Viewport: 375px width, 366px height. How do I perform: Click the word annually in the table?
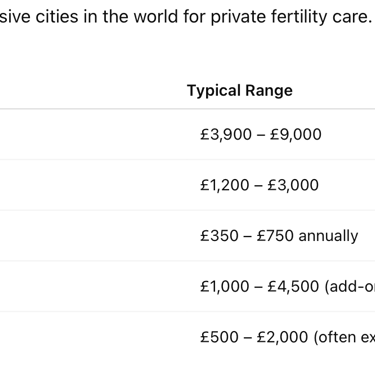click(328, 236)
